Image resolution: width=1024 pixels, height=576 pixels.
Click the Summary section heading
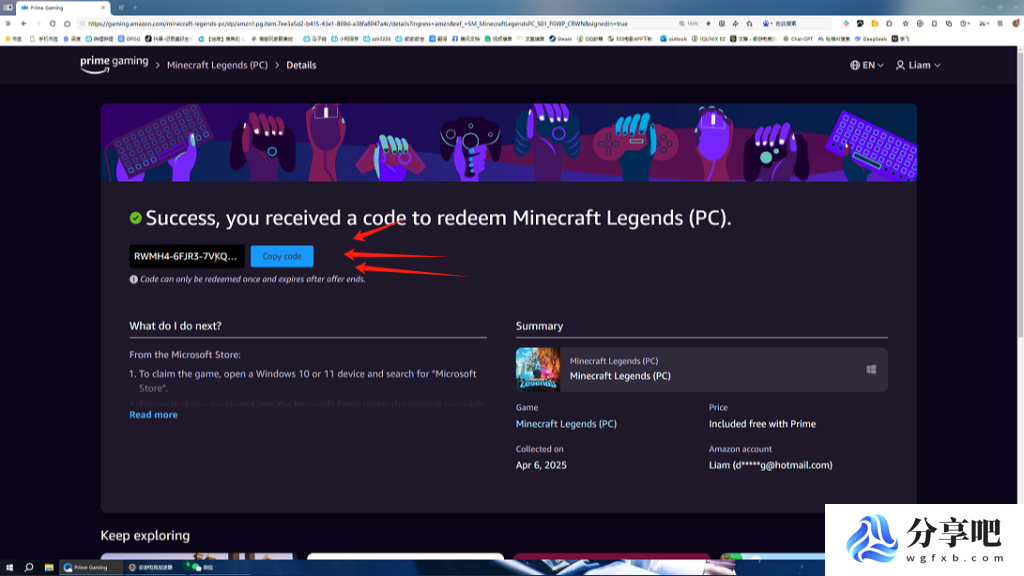pyautogui.click(x=539, y=326)
